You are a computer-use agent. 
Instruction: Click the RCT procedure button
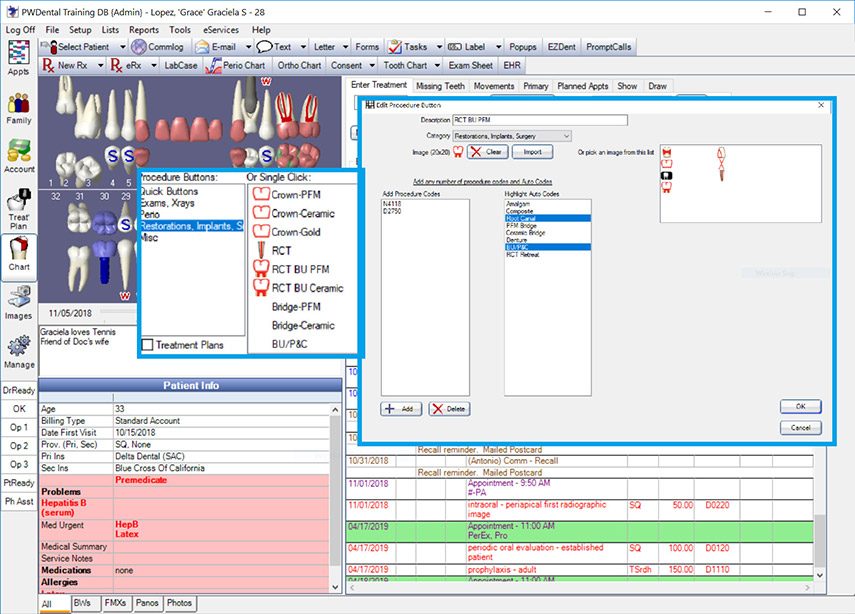point(273,250)
